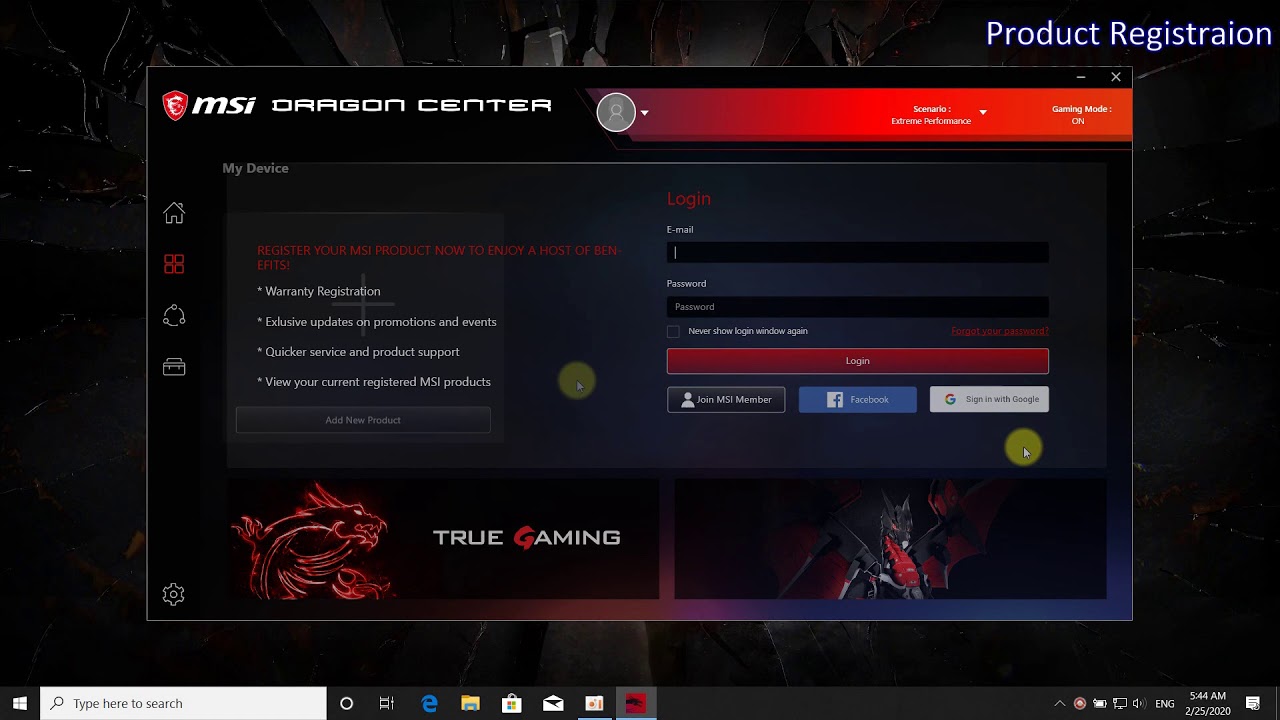The width and height of the screenshot is (1280, 720).
Task: Click 'View your current registered MSI products' text
Action: click(378, 382)
